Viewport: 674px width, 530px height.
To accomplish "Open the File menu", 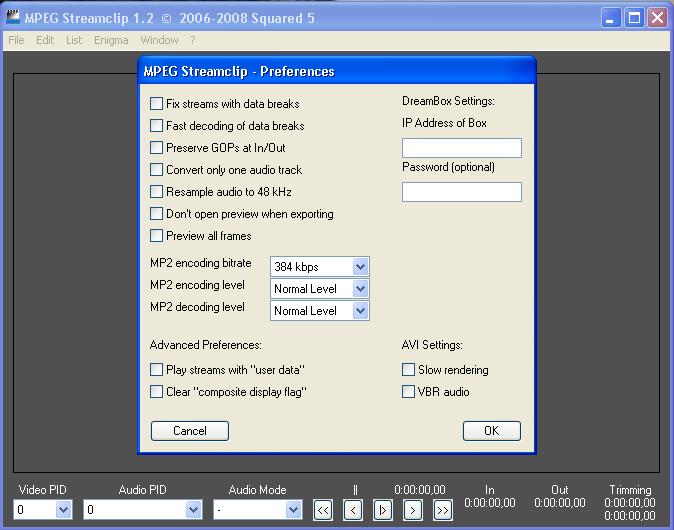I will click(16, 40).
